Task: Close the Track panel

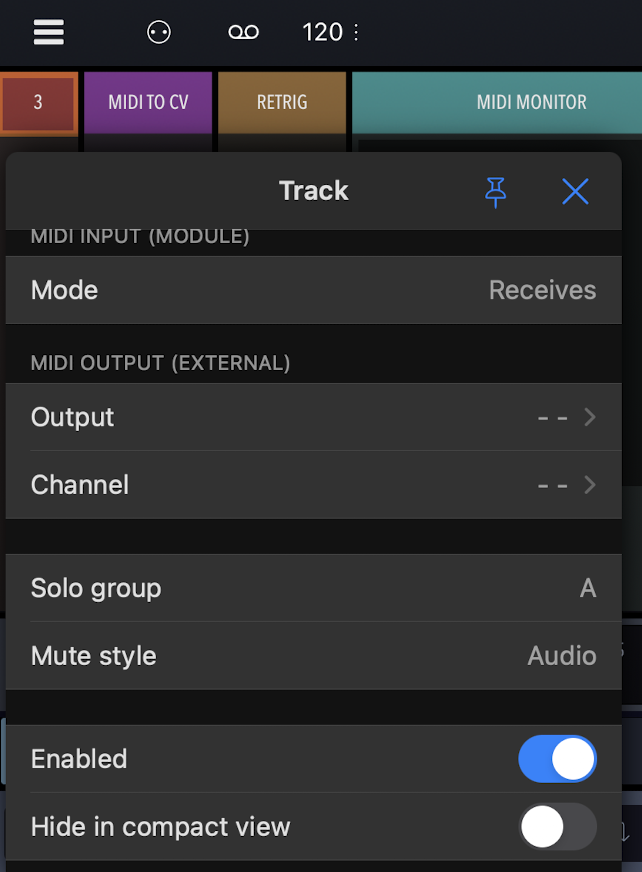Action: click(575, 191)
